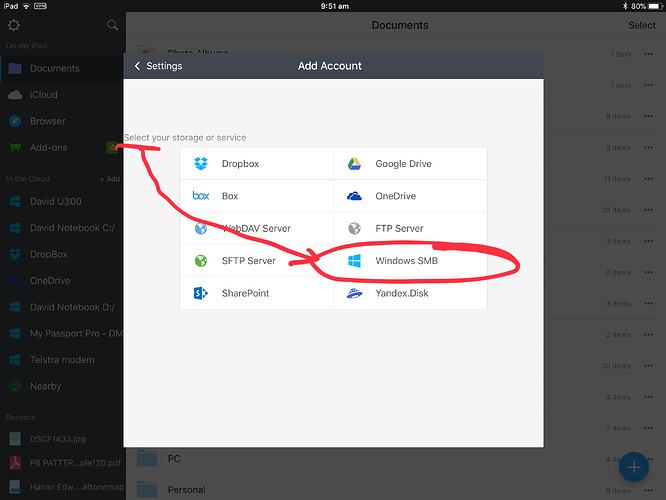This screenshot has width=666, height=500.
Task: Open recent Hanan Edw...aftonemap file
Action: tap(62, 487)
